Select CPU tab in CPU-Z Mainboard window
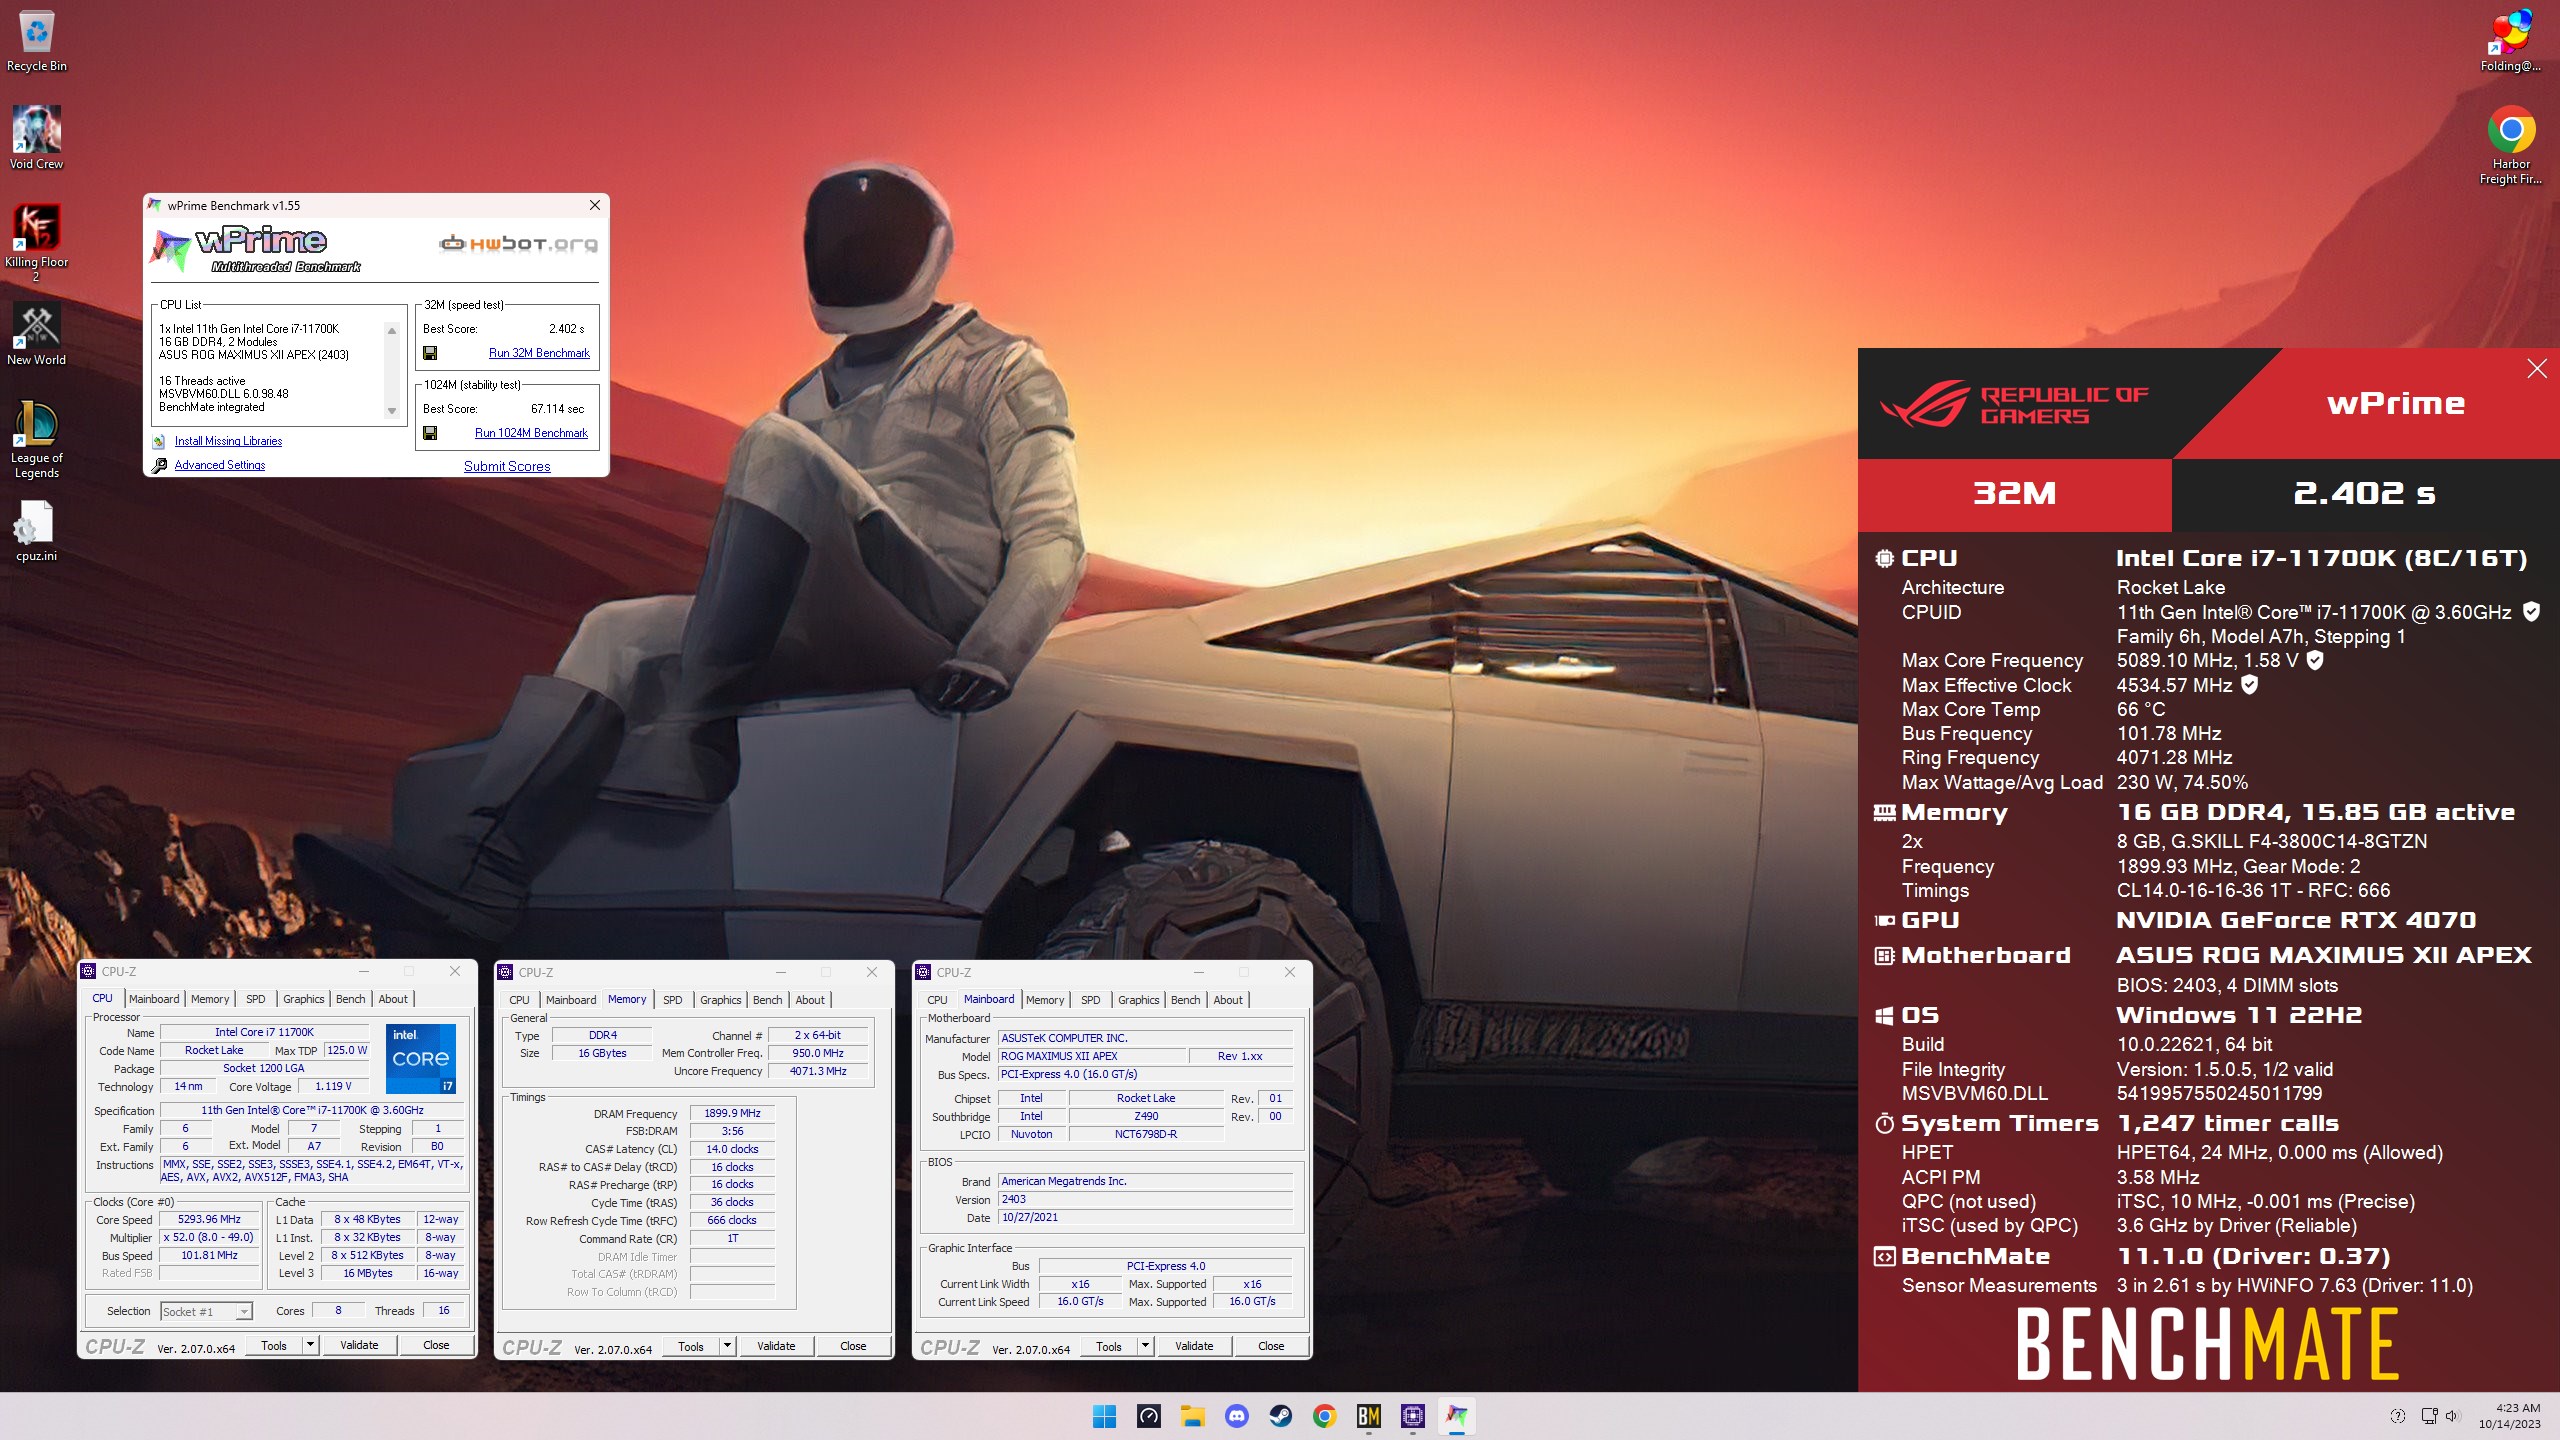The width and height of the screenshot is (2560, 1440). point(937,1000)
